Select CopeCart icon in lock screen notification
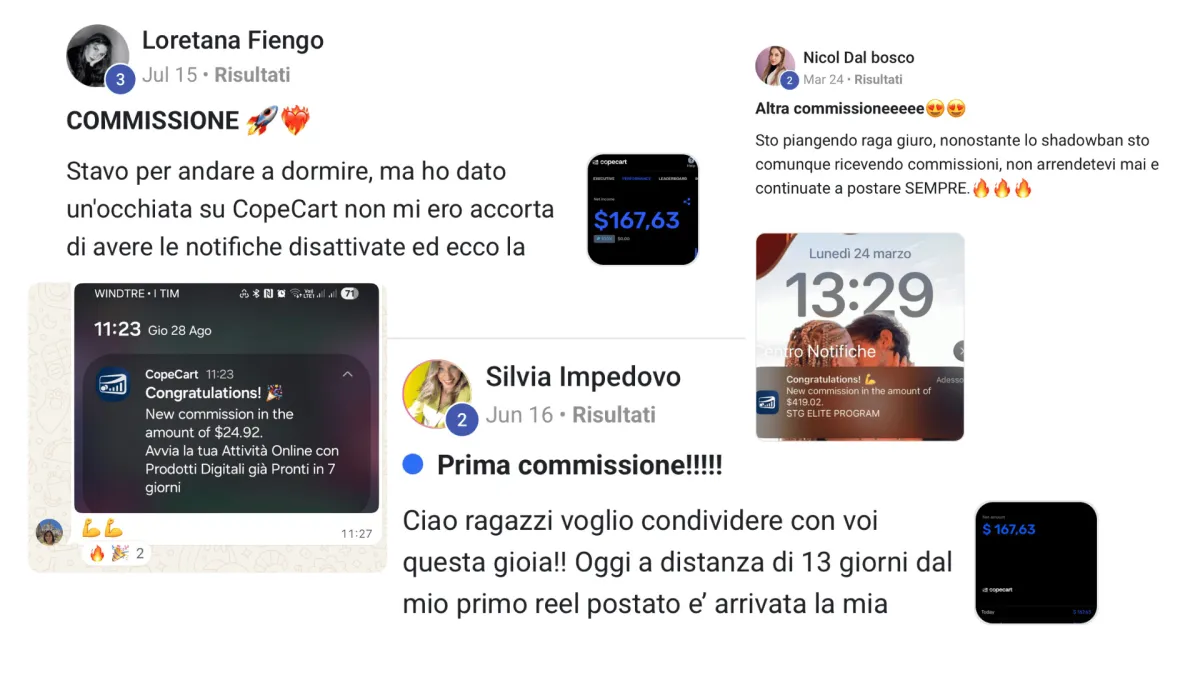 [767, 402]
